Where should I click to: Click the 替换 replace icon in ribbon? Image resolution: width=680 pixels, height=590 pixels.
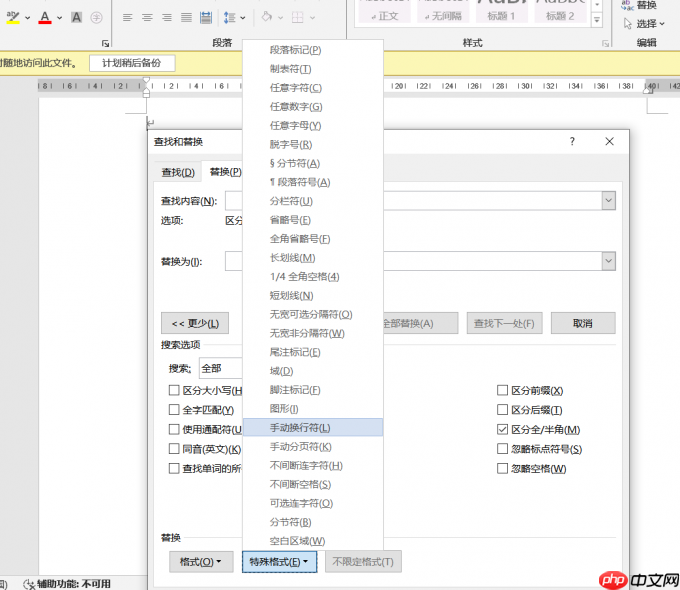(627, 5)
